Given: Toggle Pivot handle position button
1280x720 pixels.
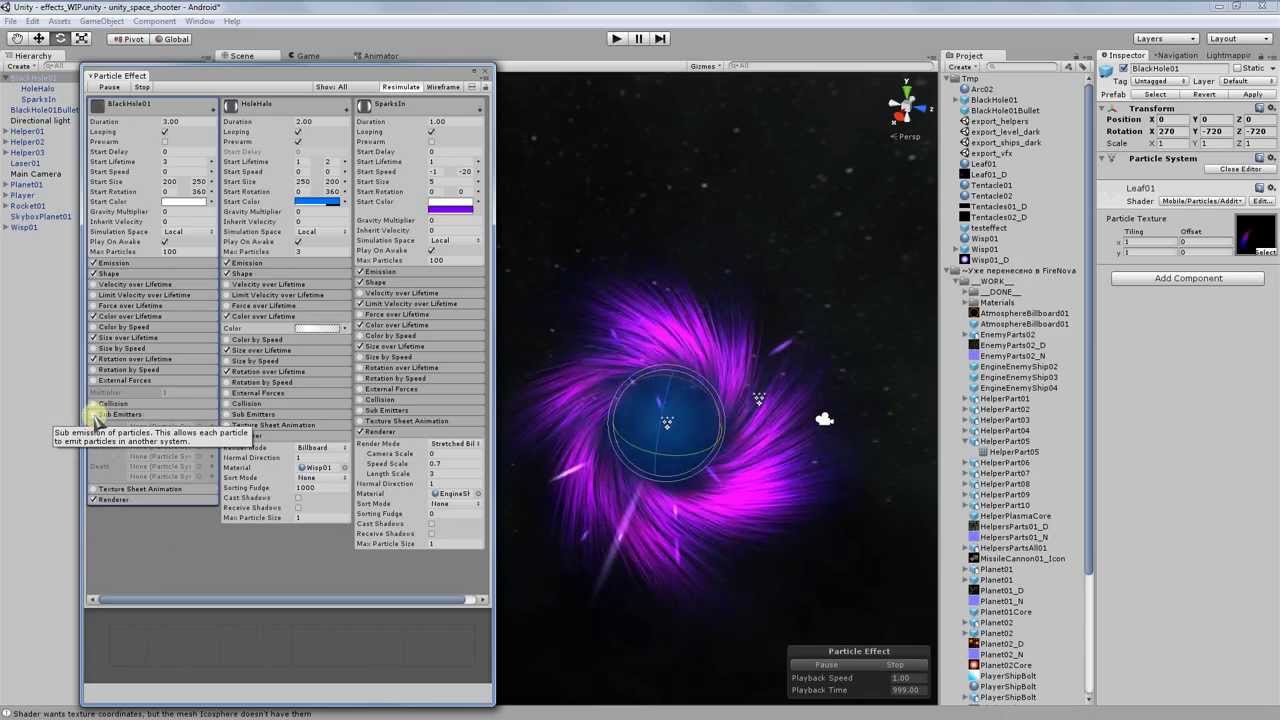Looking at the screenshot, I should (x=128, y=39).
